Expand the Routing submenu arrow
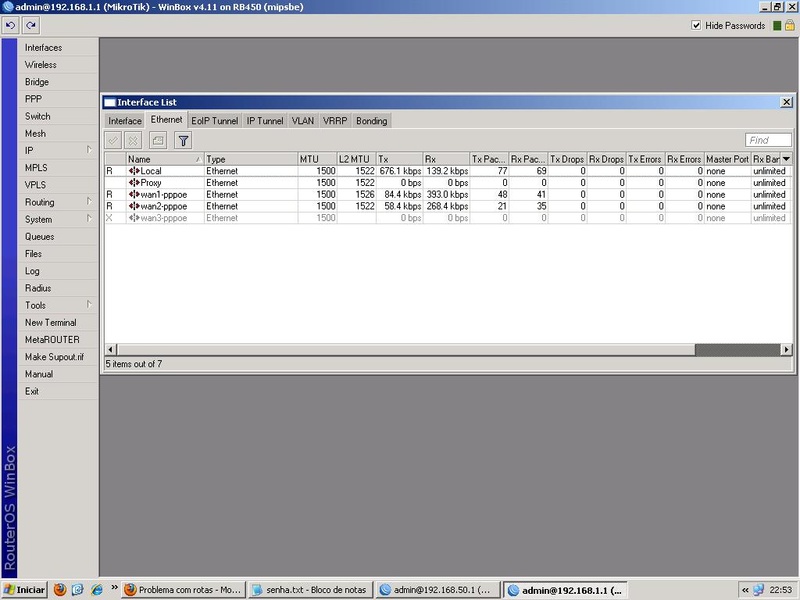The height and width of the screenshot is (600, 800). pos(89,202)
